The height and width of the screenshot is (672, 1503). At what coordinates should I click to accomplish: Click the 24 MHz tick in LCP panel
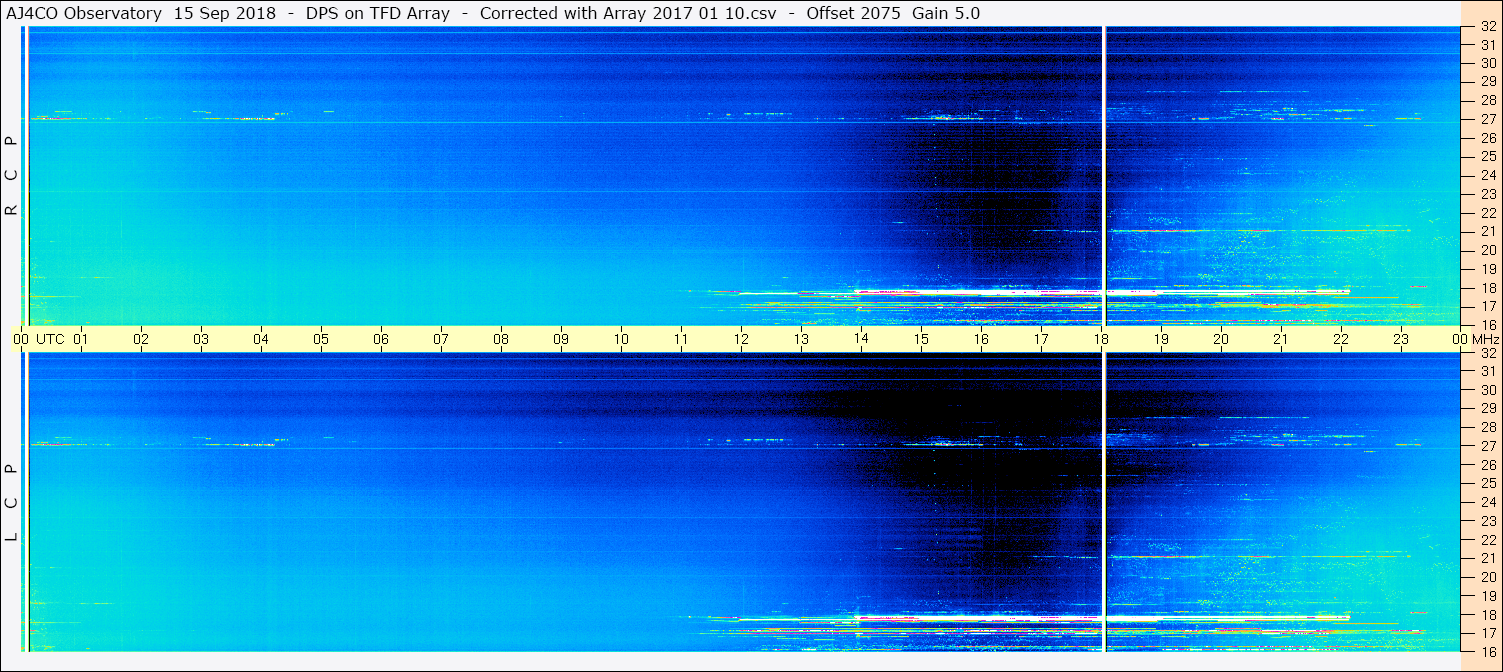point(1488,502)
